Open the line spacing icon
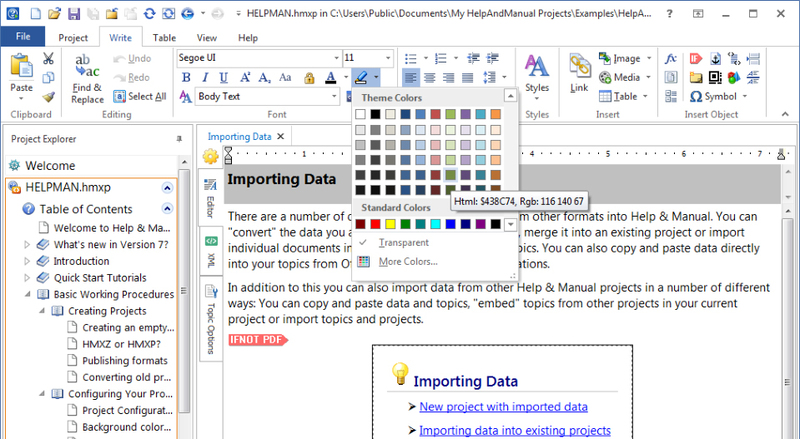This screenshot has height=439, width=800. click(489, 78)
